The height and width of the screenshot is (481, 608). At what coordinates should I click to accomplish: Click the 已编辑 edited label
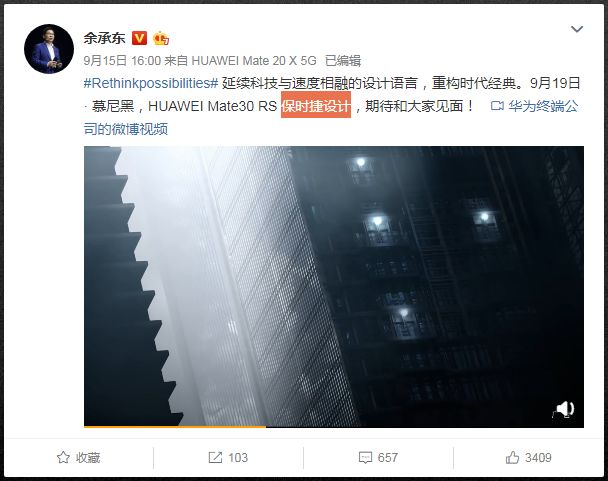pyautogui.click(x=343, y=61)
